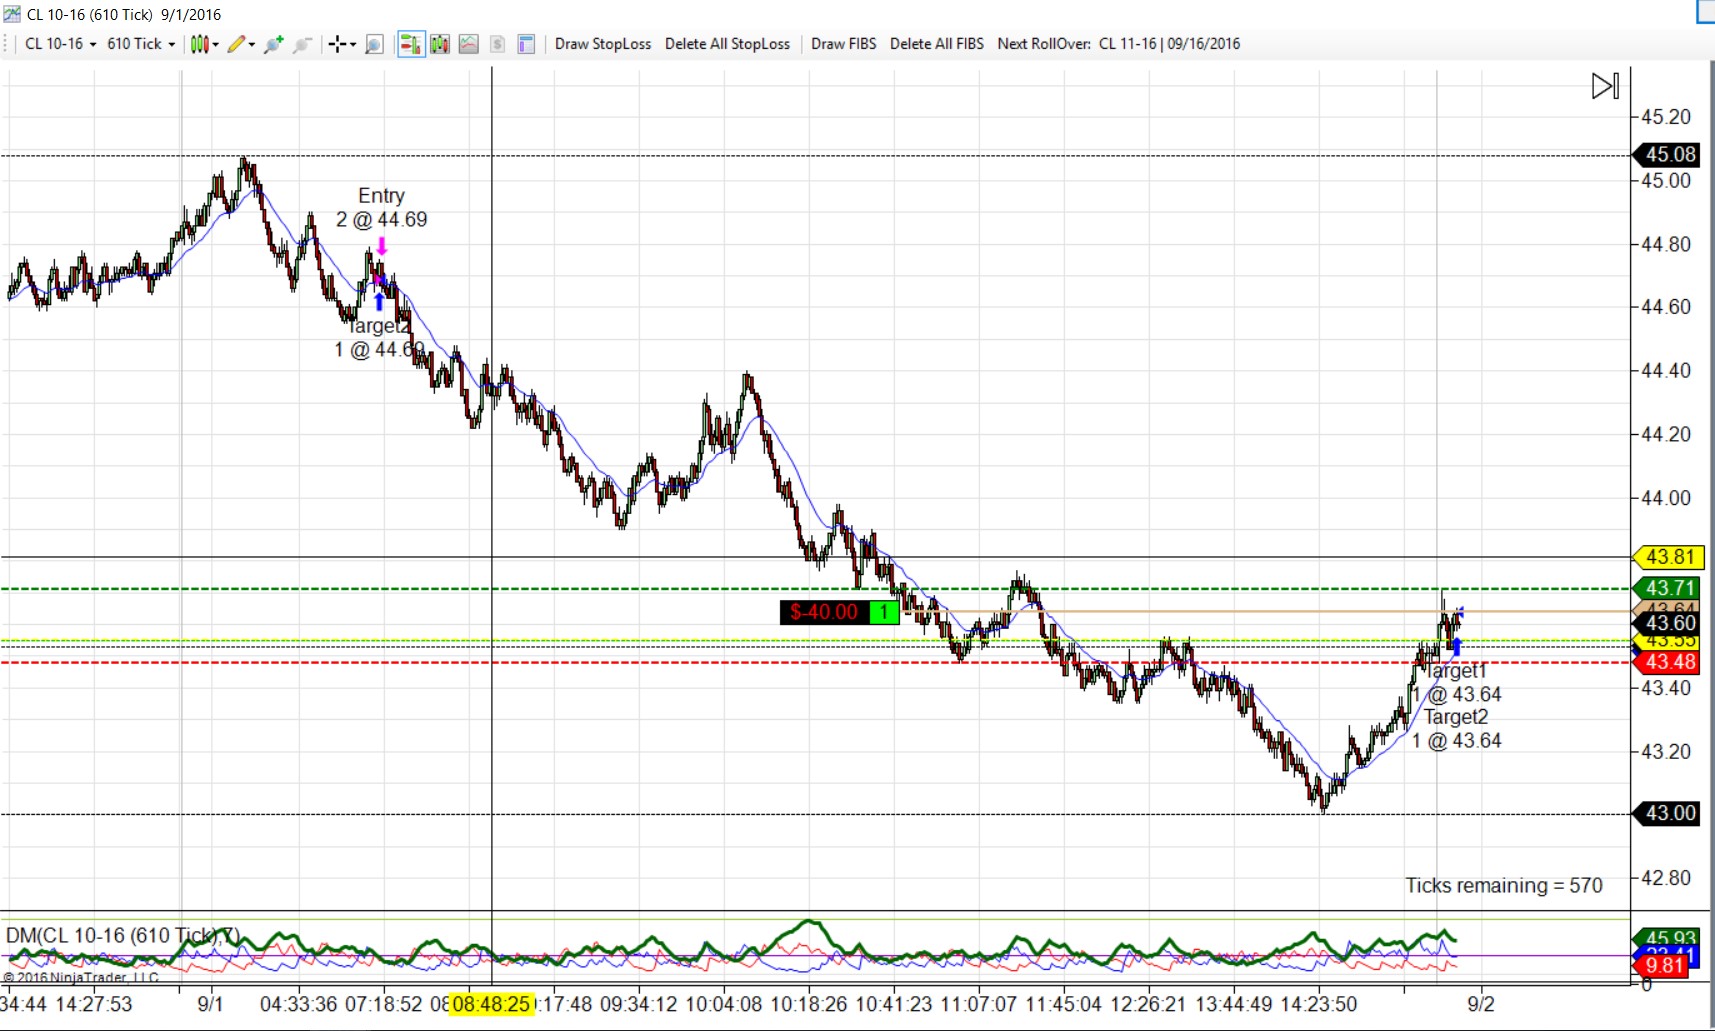Click the Delete All FIBS button

937,44
